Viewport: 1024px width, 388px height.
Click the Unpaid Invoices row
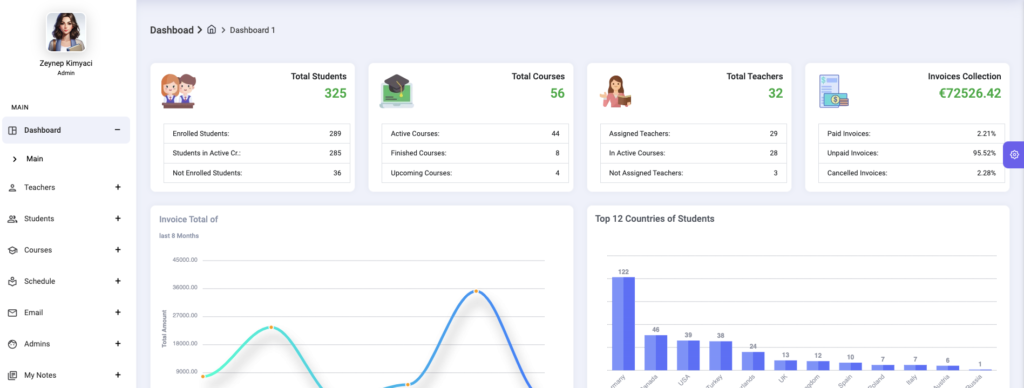pyautogui.click(x=912, y=153)
